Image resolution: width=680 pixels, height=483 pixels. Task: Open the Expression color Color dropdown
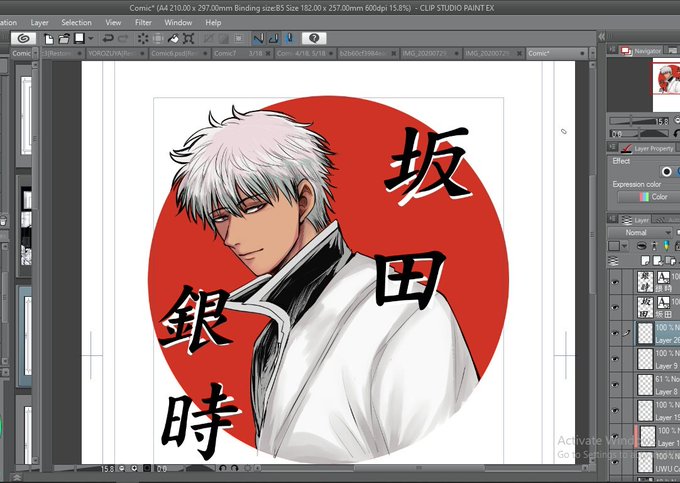pos(649,197)
